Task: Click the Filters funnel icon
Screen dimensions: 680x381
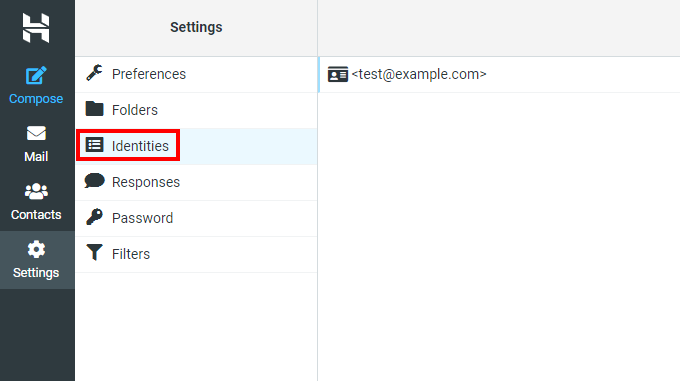Action: [x=94, y=252]
